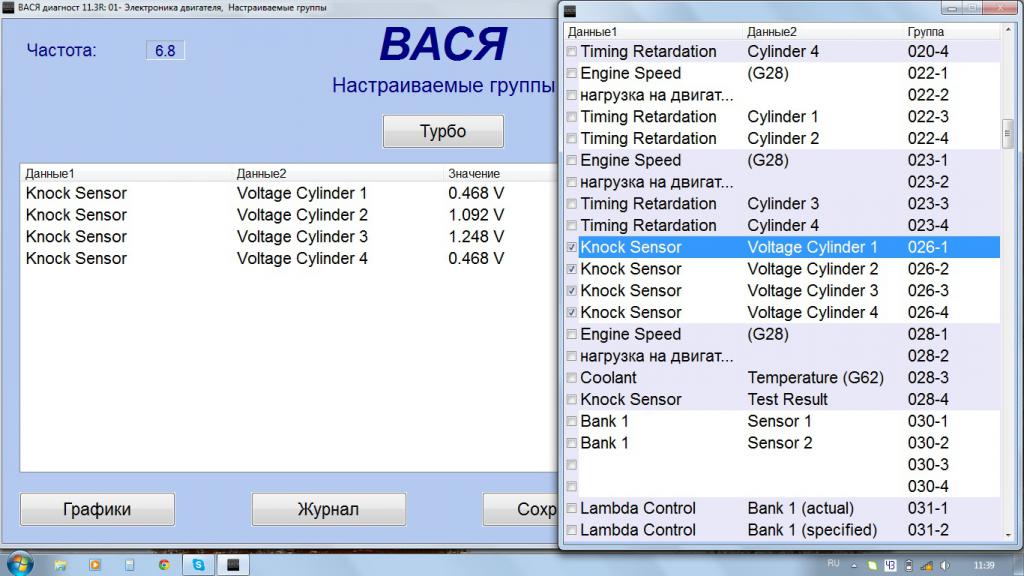
Task: Enable Lambda Control Bank 1 (actual) 031-1
Action: [571, 508]
